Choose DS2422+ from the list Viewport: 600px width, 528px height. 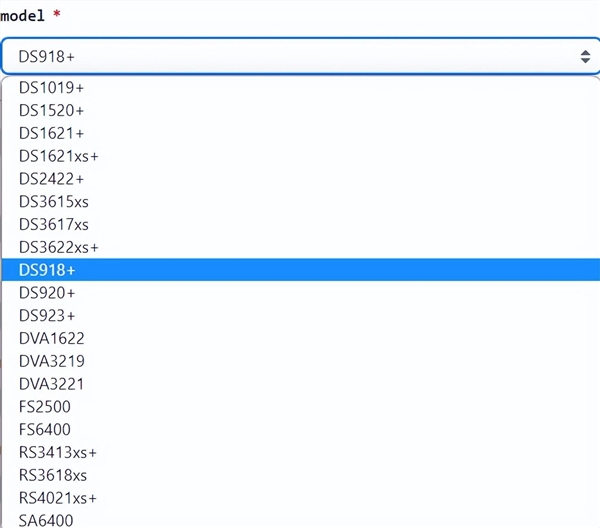301,179
